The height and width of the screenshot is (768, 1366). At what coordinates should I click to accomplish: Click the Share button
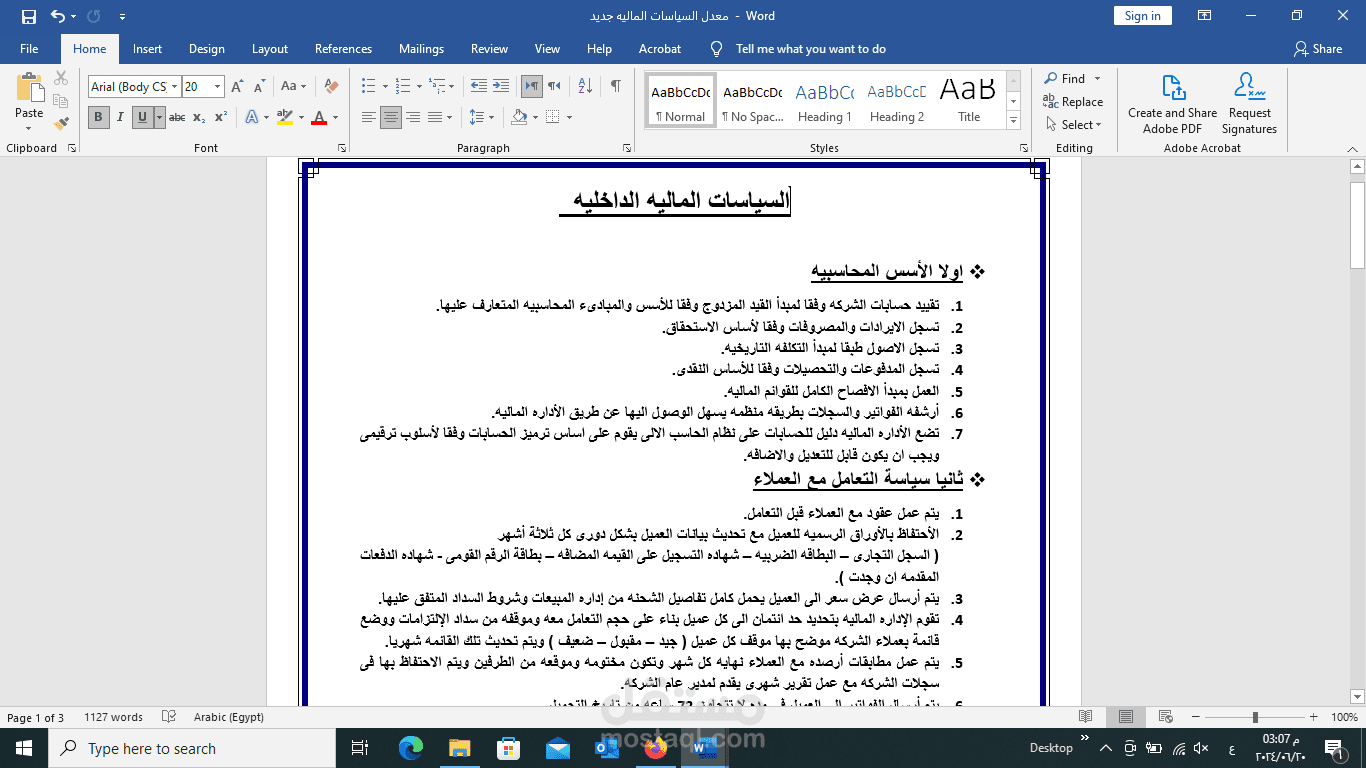click(x=1318, y=49)
